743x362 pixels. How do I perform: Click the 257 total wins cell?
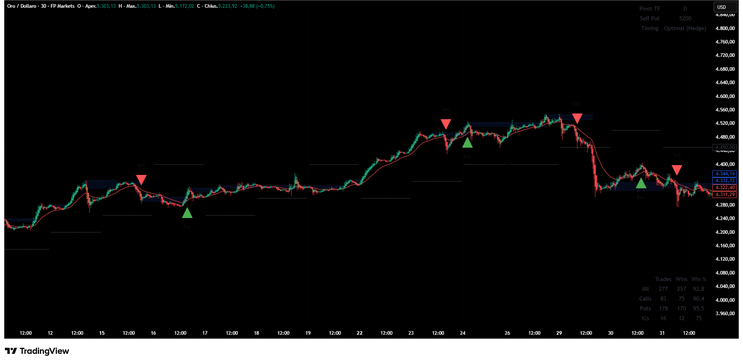pyautogui.click(x=680, y=289)
